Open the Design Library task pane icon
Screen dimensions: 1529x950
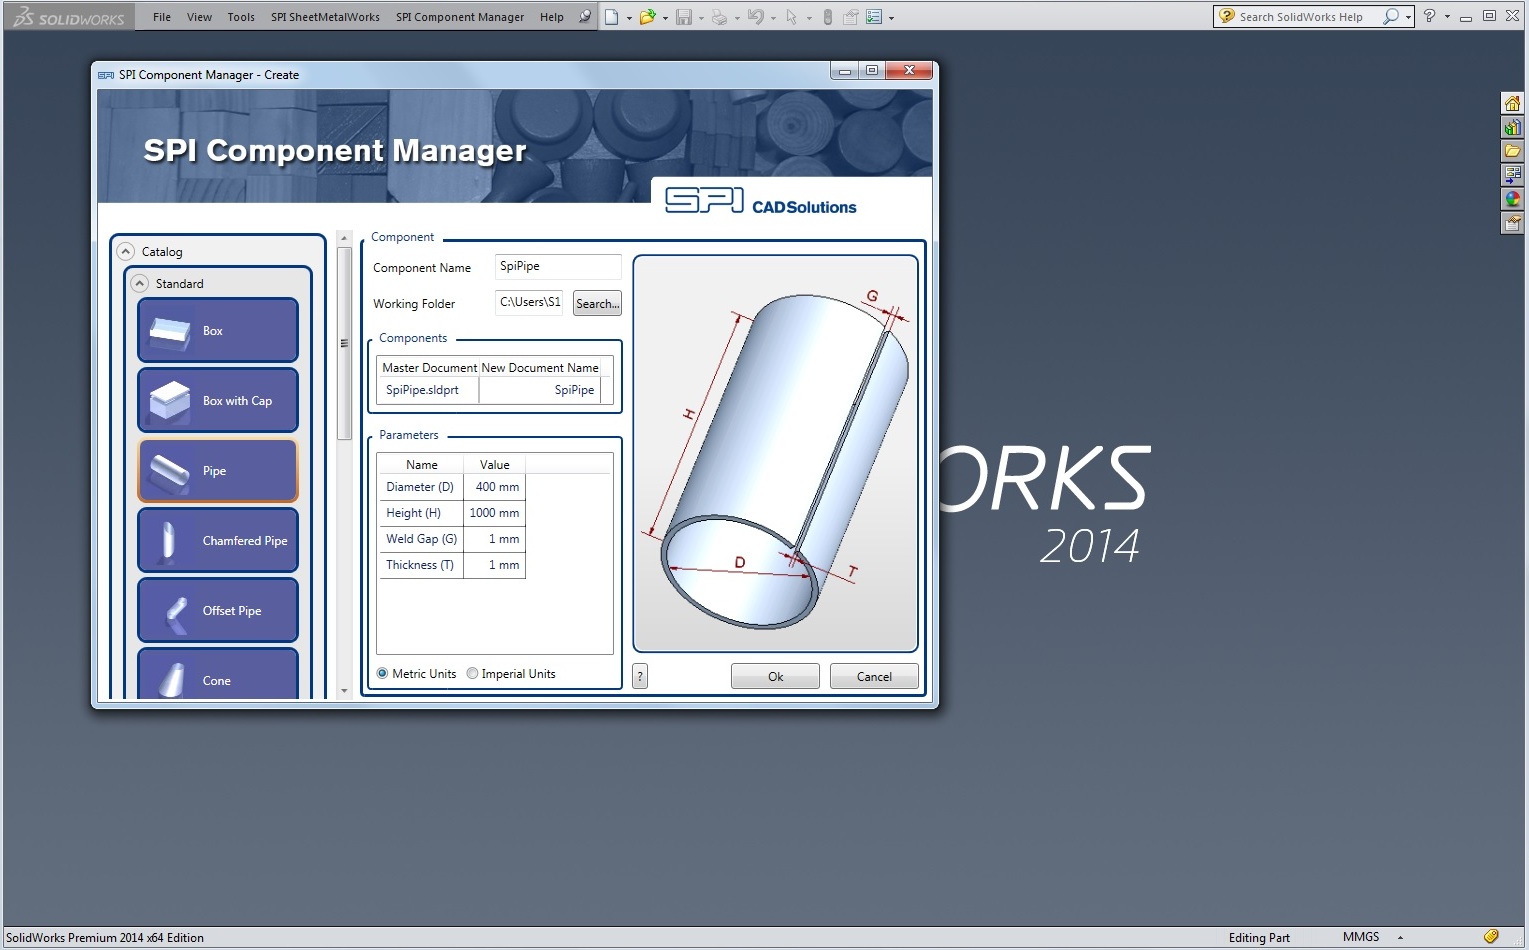[x=1512, y=127]
